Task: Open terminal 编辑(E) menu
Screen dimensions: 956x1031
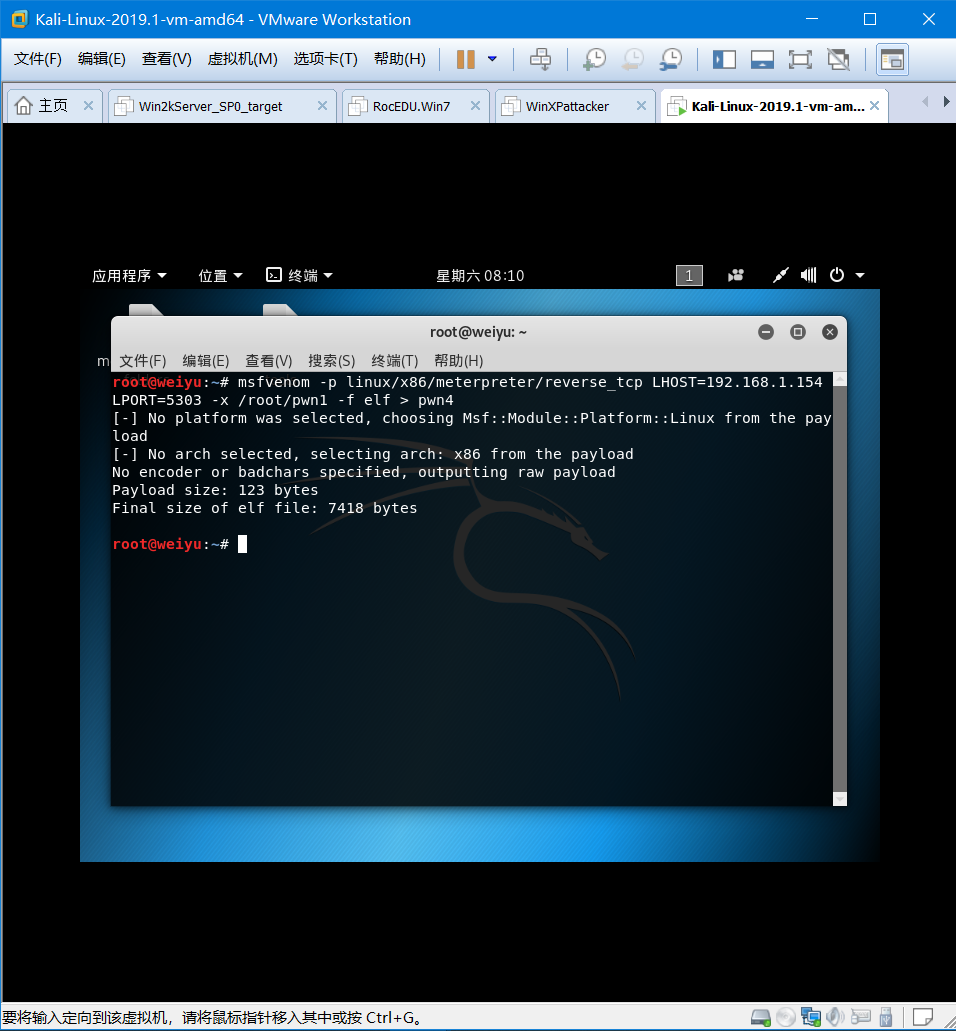Action: pos(206,361)
